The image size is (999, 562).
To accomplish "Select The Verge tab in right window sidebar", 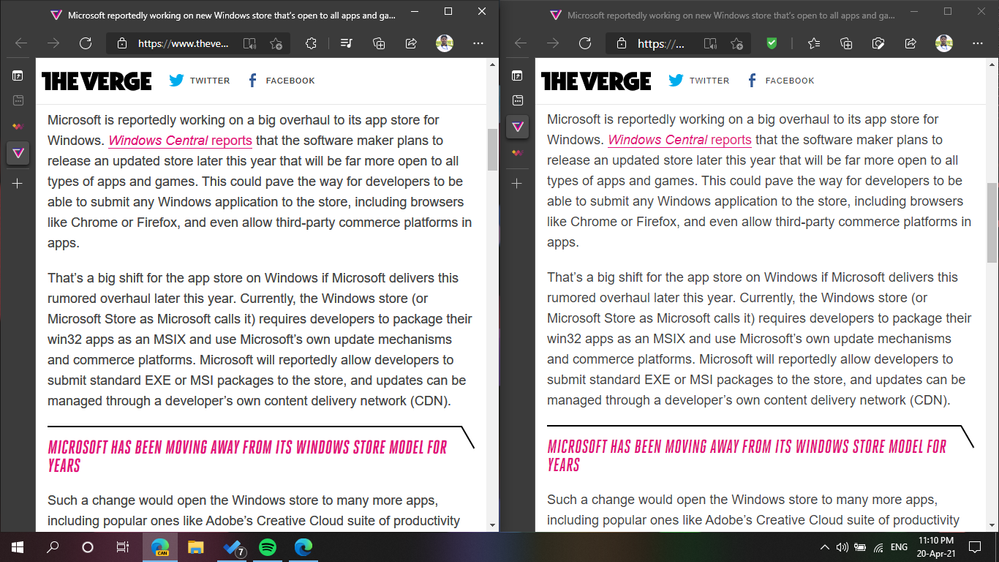I will [x=517, y=127].
